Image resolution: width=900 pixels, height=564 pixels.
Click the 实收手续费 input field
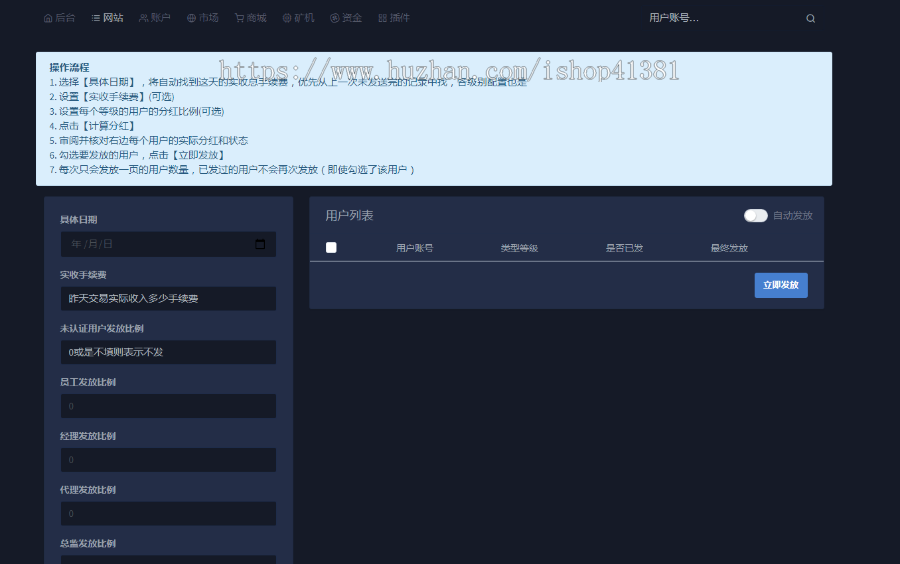click(x=168, y=298)
